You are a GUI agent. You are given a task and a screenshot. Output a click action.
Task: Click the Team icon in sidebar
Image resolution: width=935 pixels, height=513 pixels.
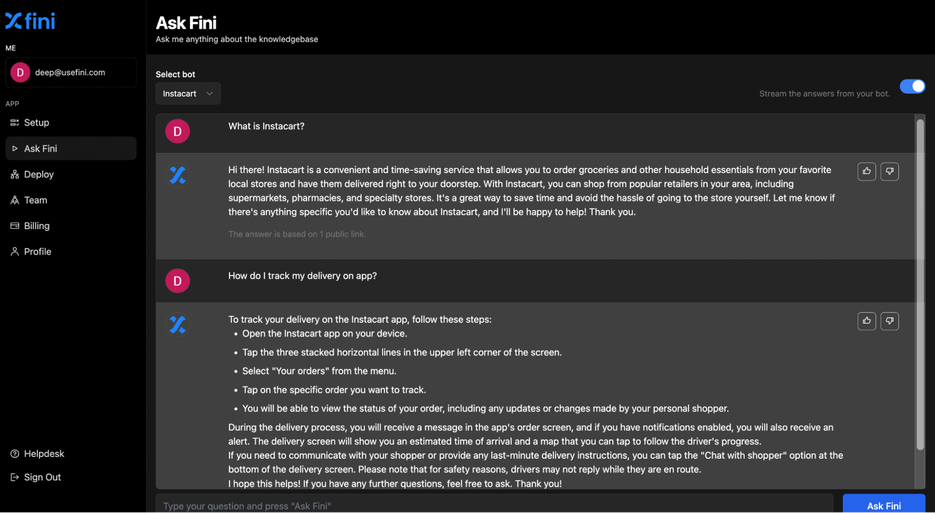pyautogui.click(x=15, y=200)
